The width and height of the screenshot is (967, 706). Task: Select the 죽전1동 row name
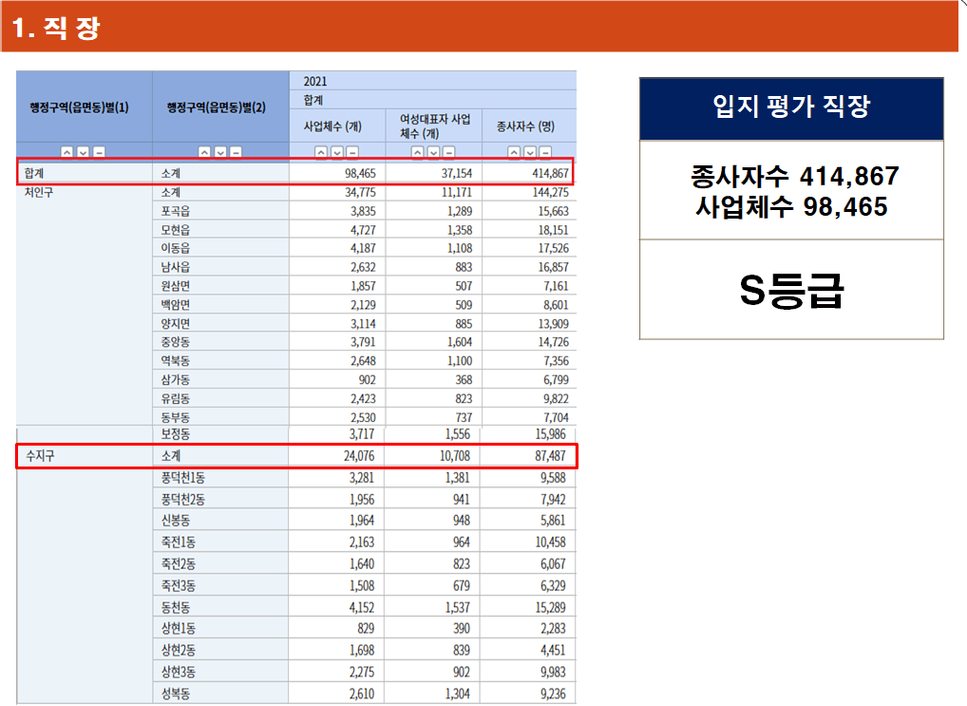(178, 542)
